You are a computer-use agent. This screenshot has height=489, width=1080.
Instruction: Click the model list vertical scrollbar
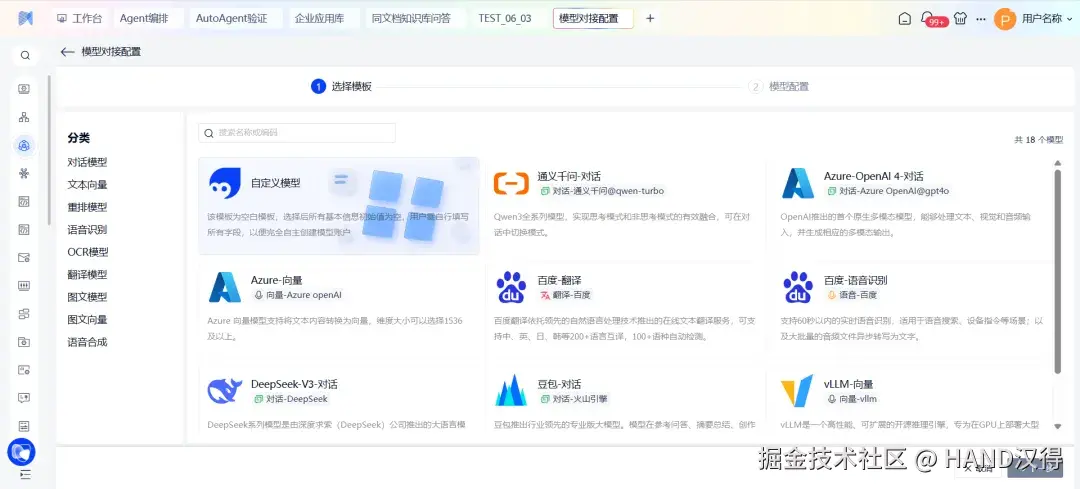pyautogui.click(x=1058, y=272)
